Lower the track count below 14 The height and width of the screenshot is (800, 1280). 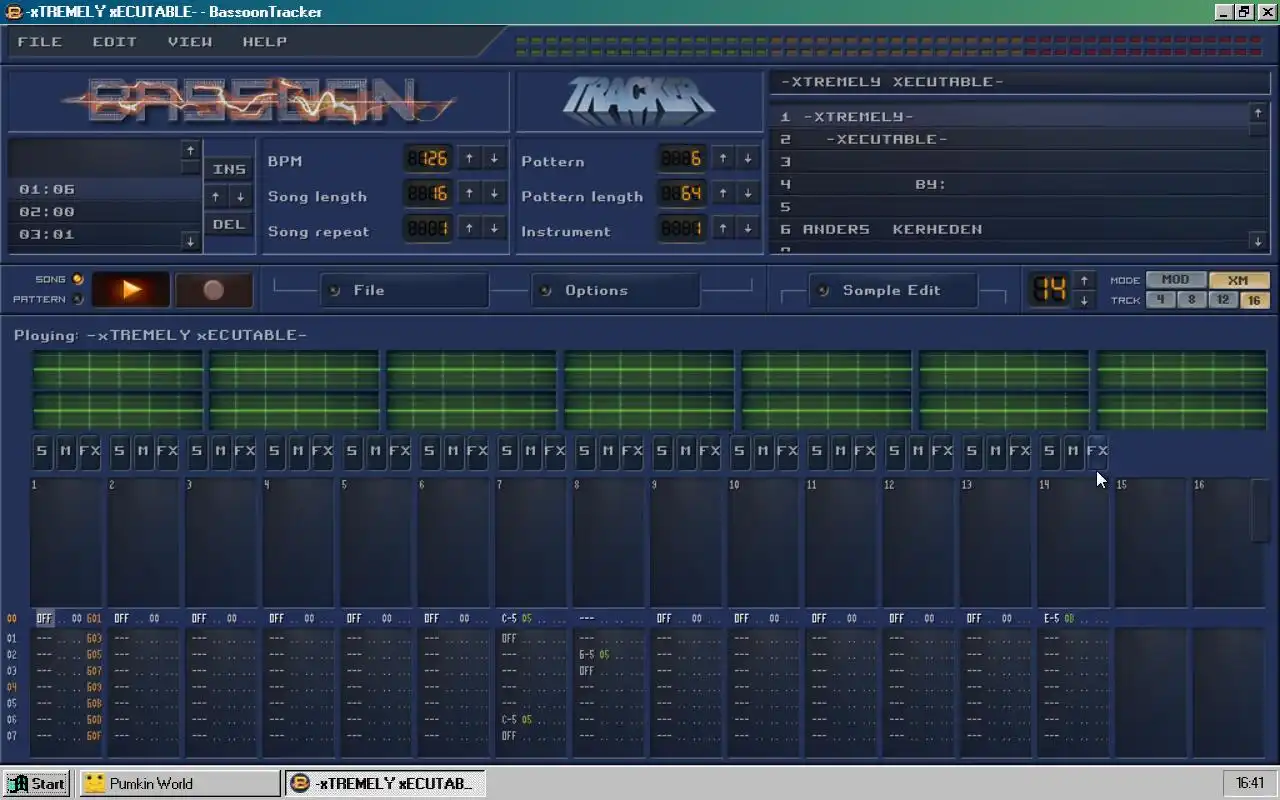(1084, 300)
